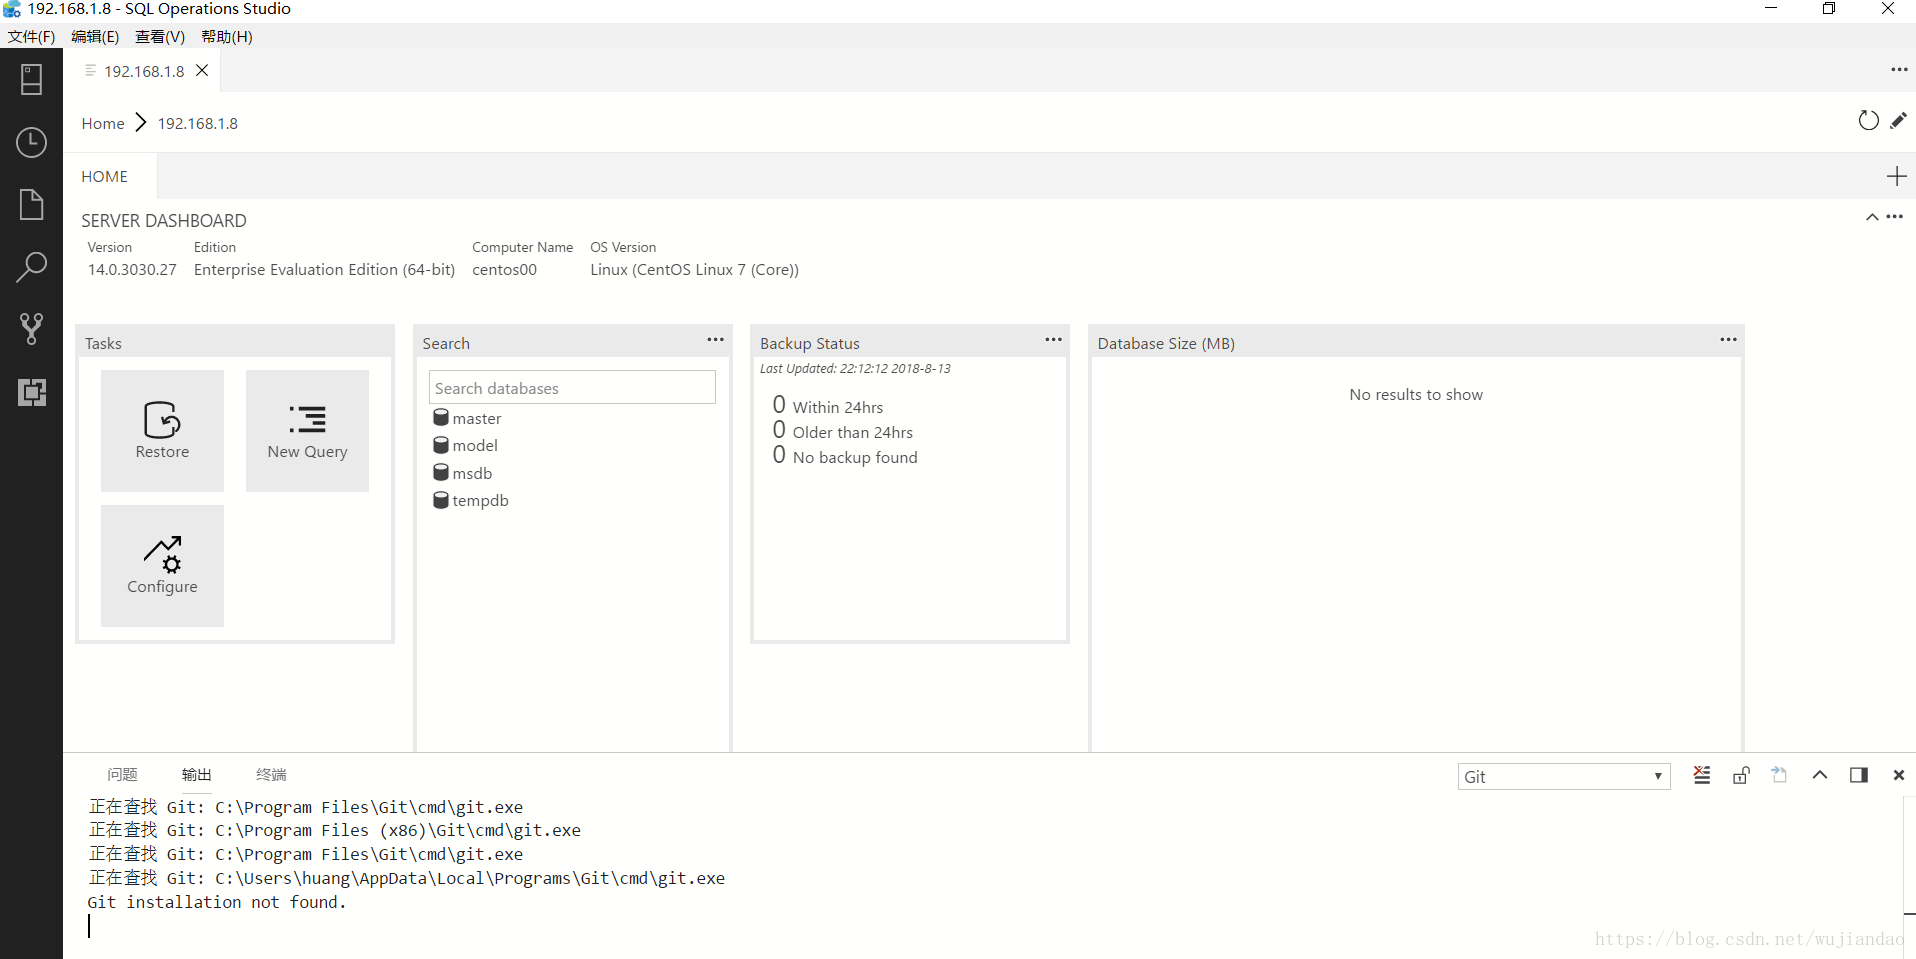Open Backup Status widget ellipsis menu
Image resolution: width=1916 pixels, height=959 pixels.
pos(1053,340)
